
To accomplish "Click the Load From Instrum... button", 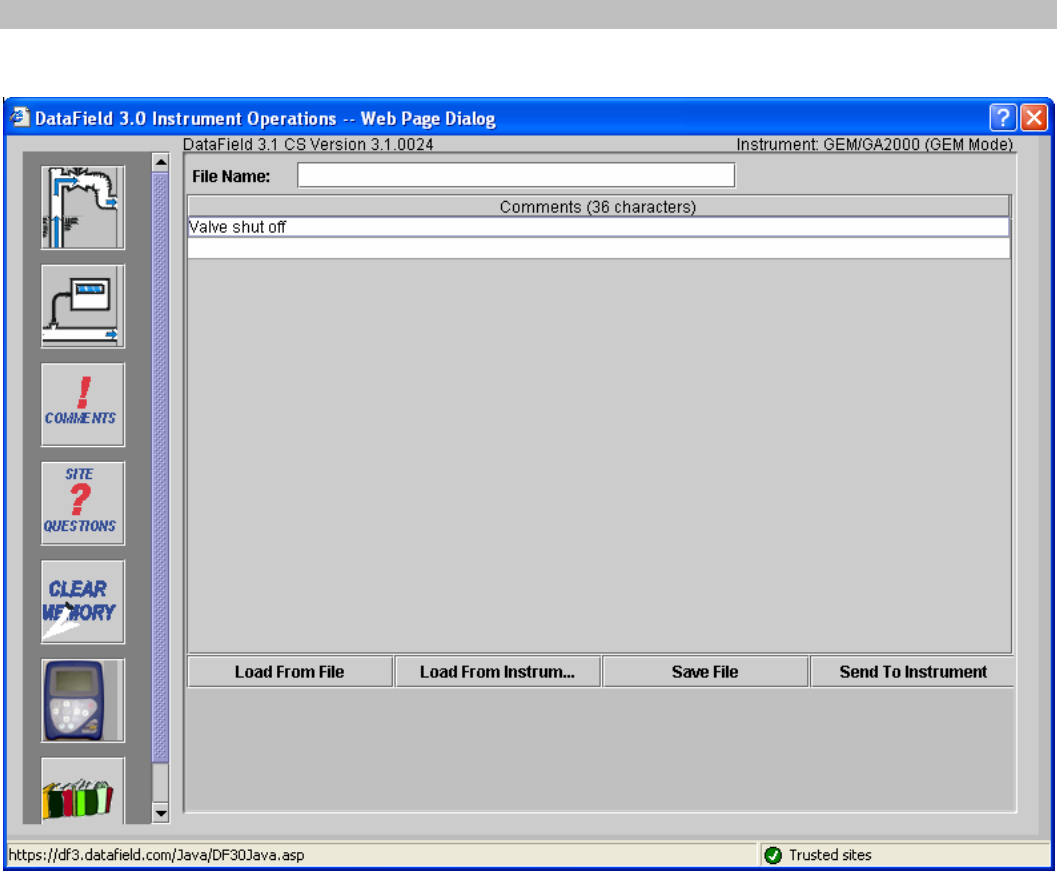I will [x=497, y=671].
